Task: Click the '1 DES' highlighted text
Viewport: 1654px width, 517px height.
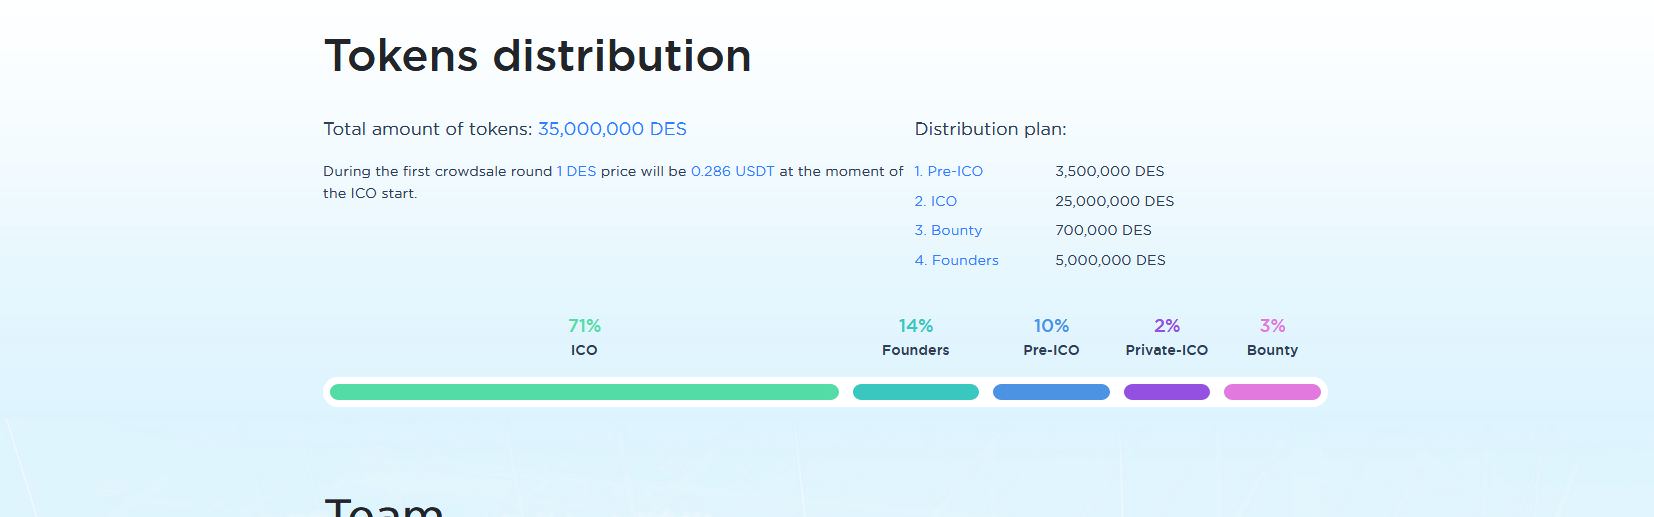Action: 576,171
